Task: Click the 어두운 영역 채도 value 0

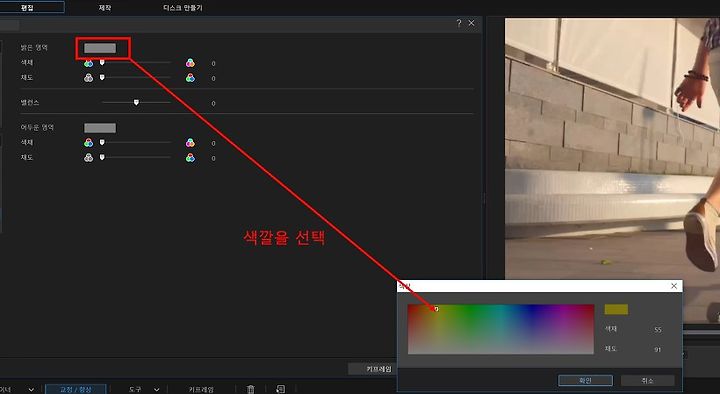Action: pos(213,158)
